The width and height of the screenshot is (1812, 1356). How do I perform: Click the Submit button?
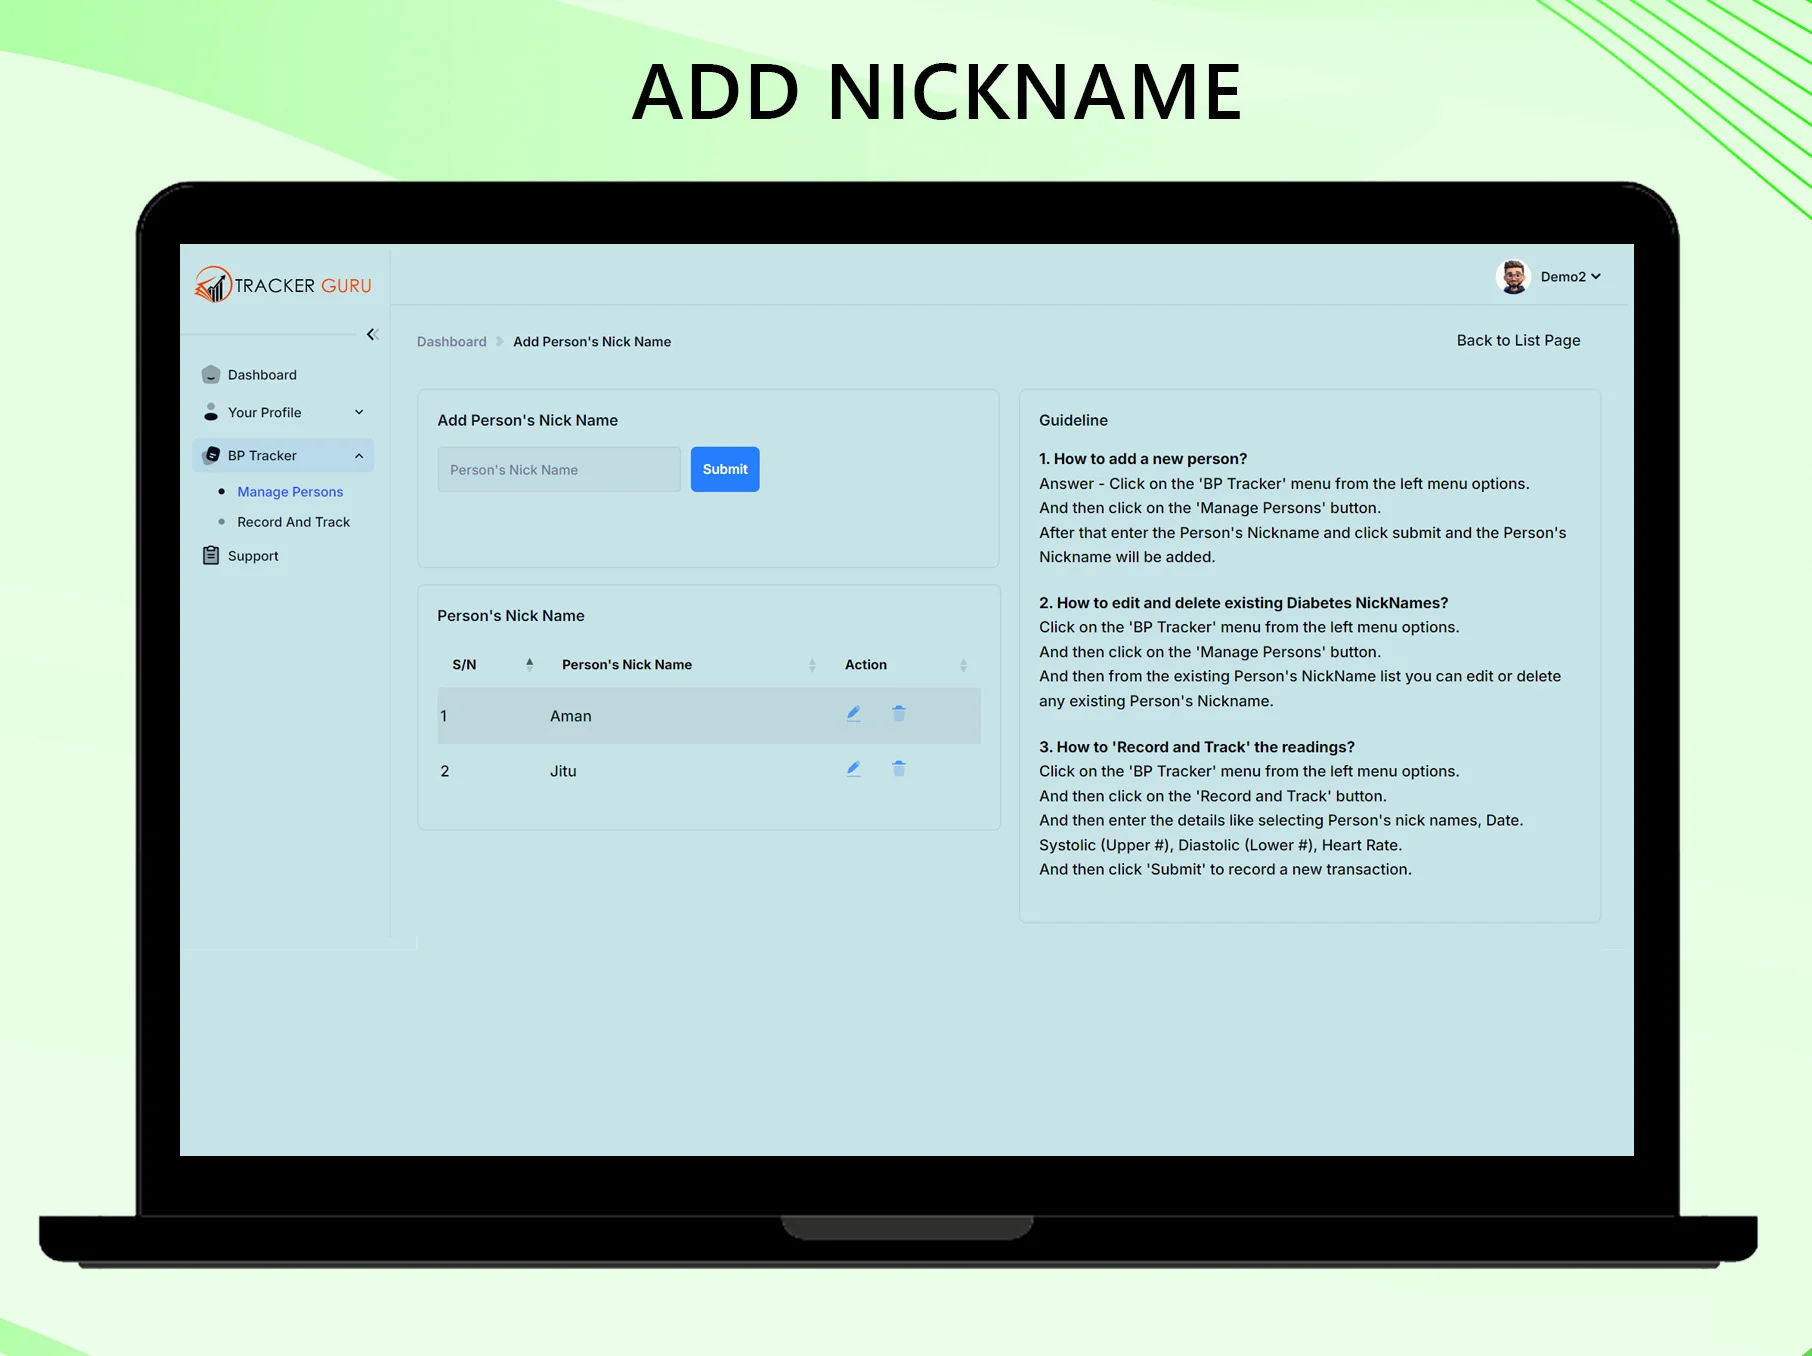tap(725, 469)
